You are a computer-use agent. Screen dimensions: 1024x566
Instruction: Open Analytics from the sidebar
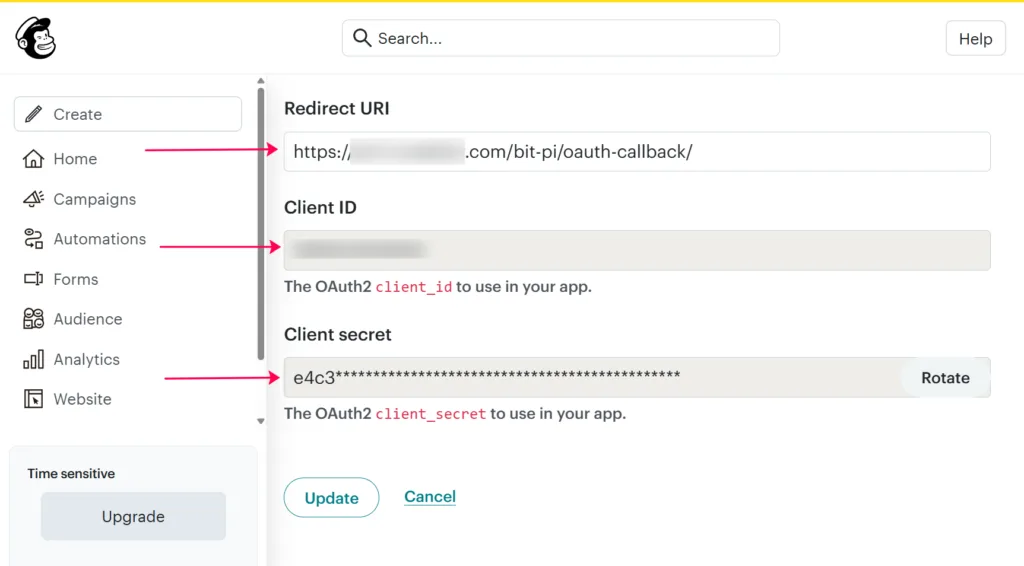click(86, 359)
